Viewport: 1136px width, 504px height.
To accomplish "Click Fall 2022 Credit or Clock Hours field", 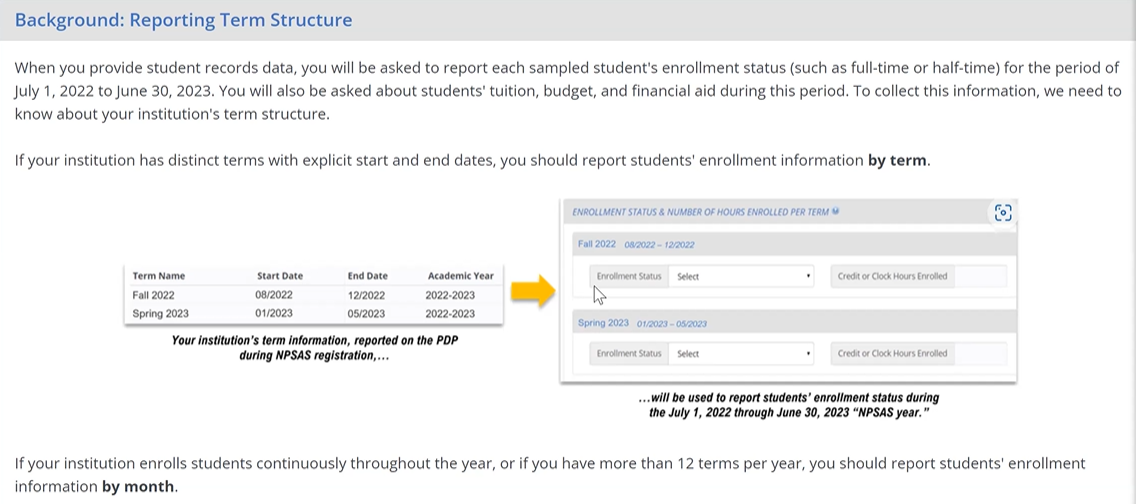I will point(980,277).
